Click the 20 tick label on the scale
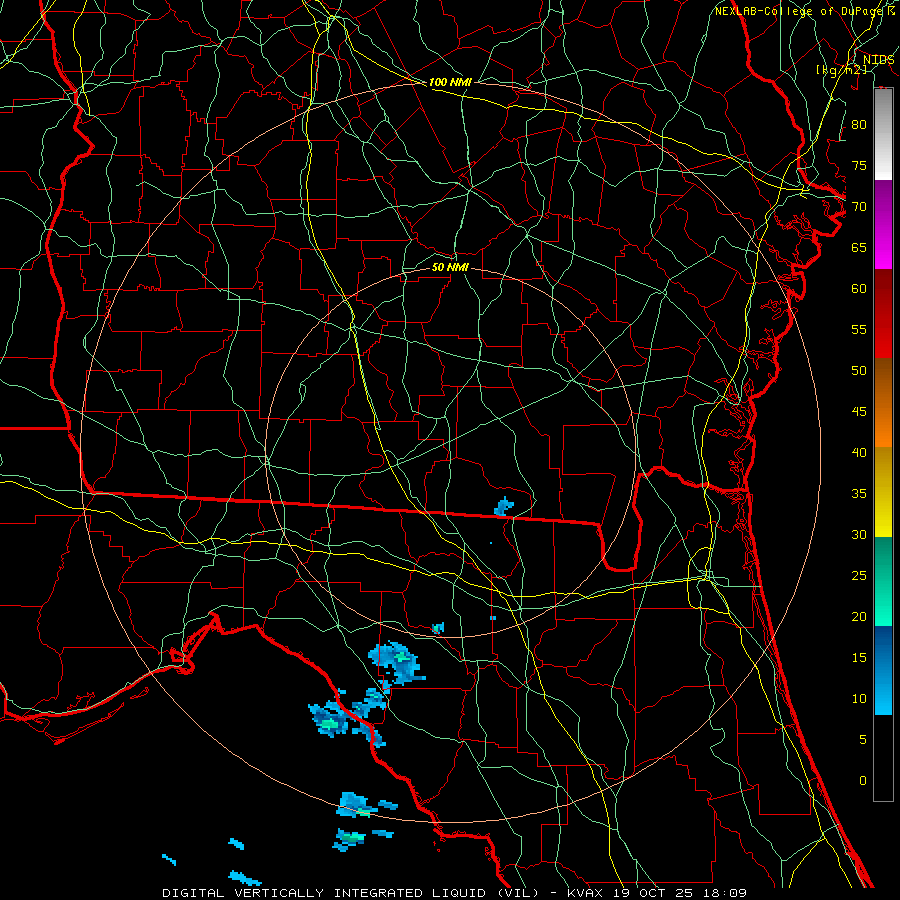Screen dimensions: 900x900 click(859, 616)
